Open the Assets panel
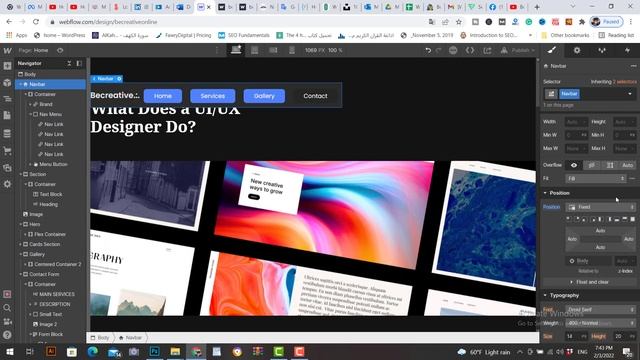 (7, 168)
